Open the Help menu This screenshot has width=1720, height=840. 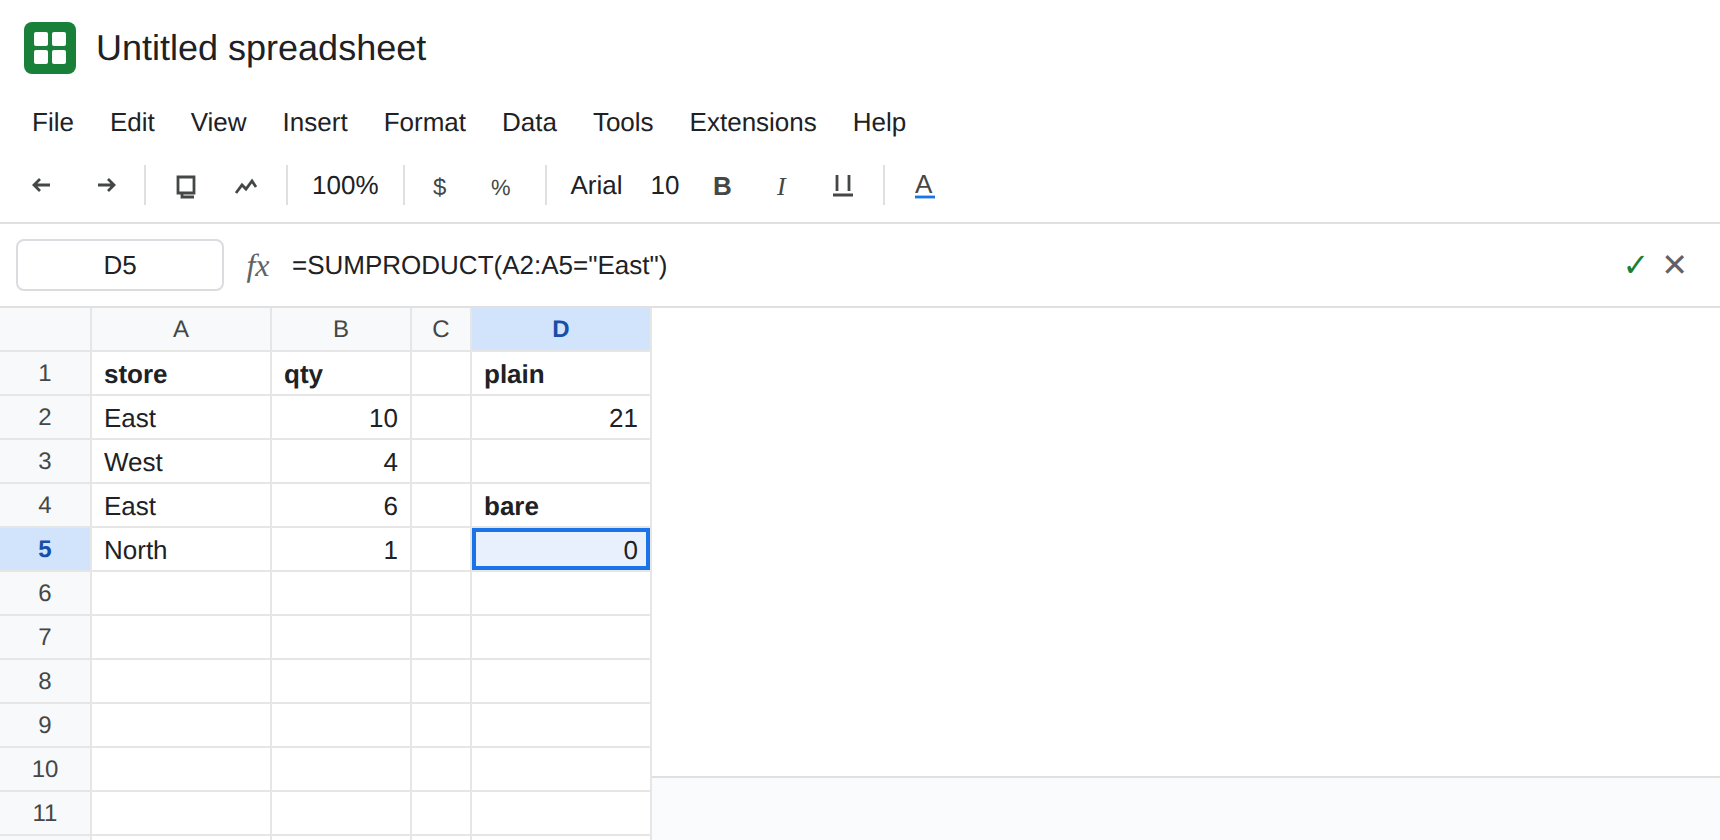(879, 122)
